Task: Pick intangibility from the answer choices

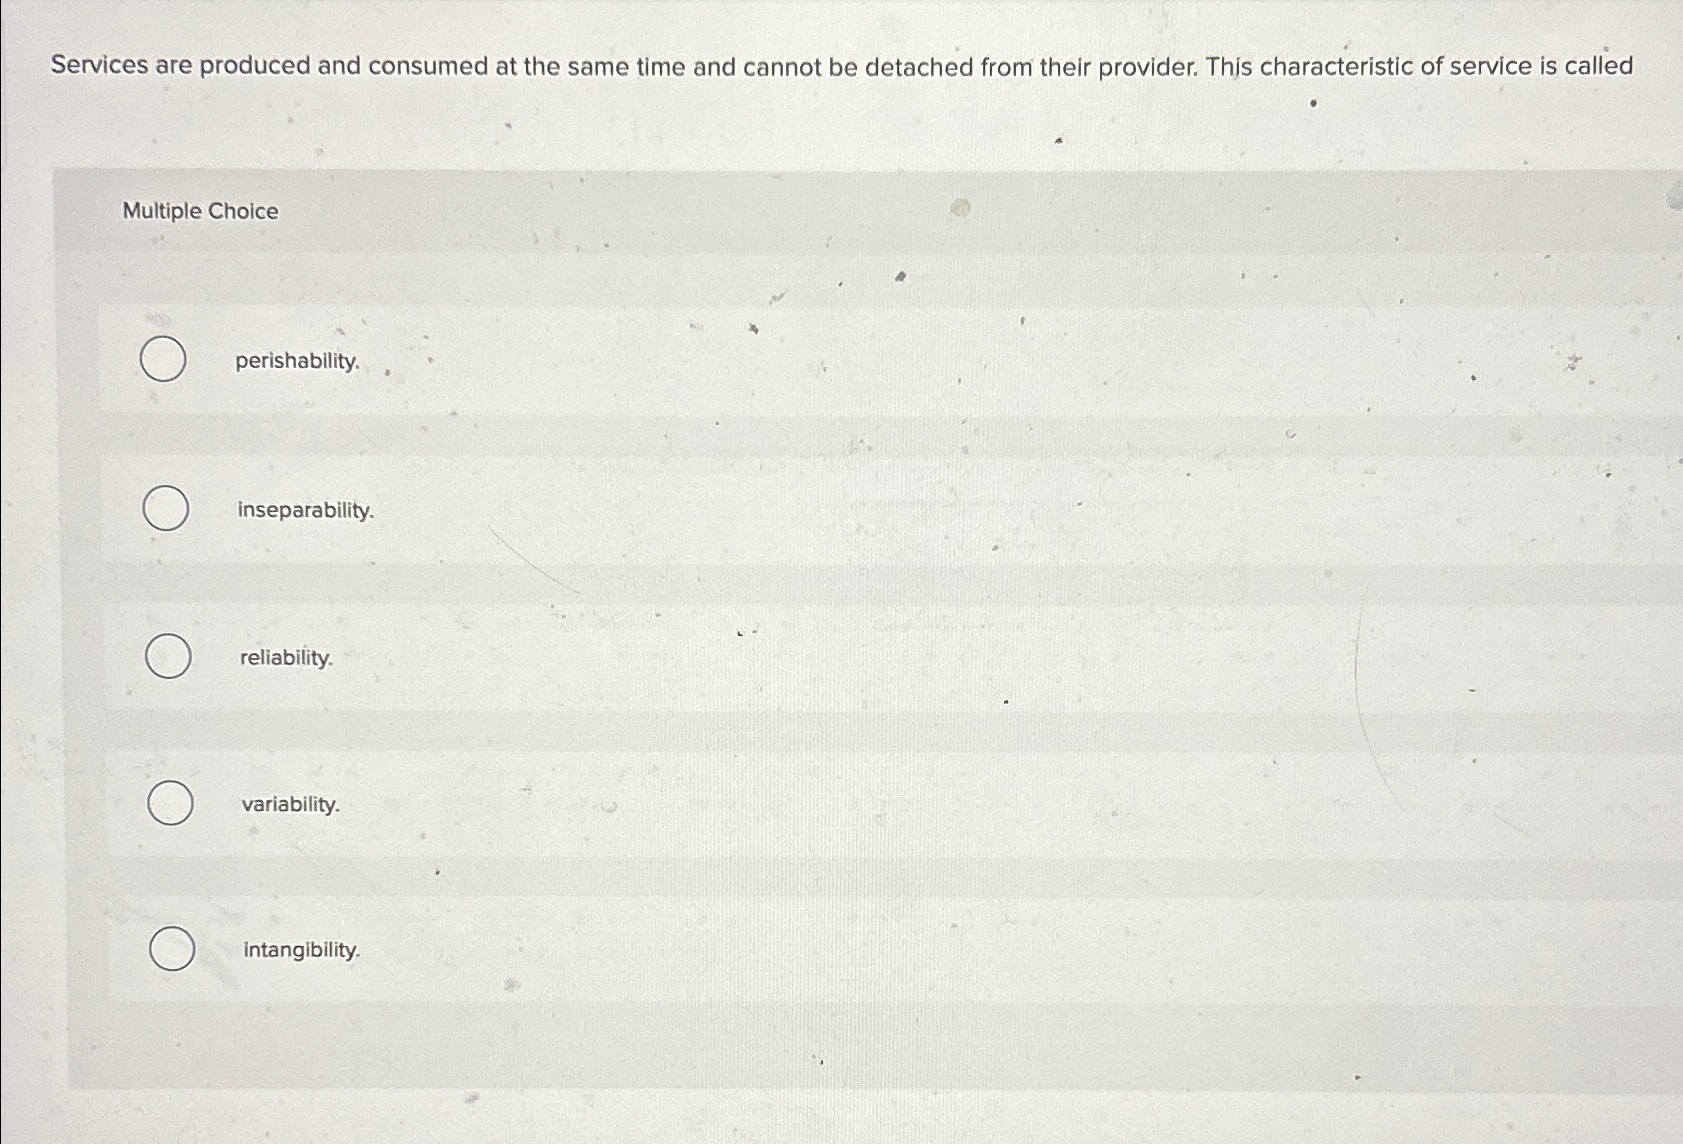Action: 170,949
